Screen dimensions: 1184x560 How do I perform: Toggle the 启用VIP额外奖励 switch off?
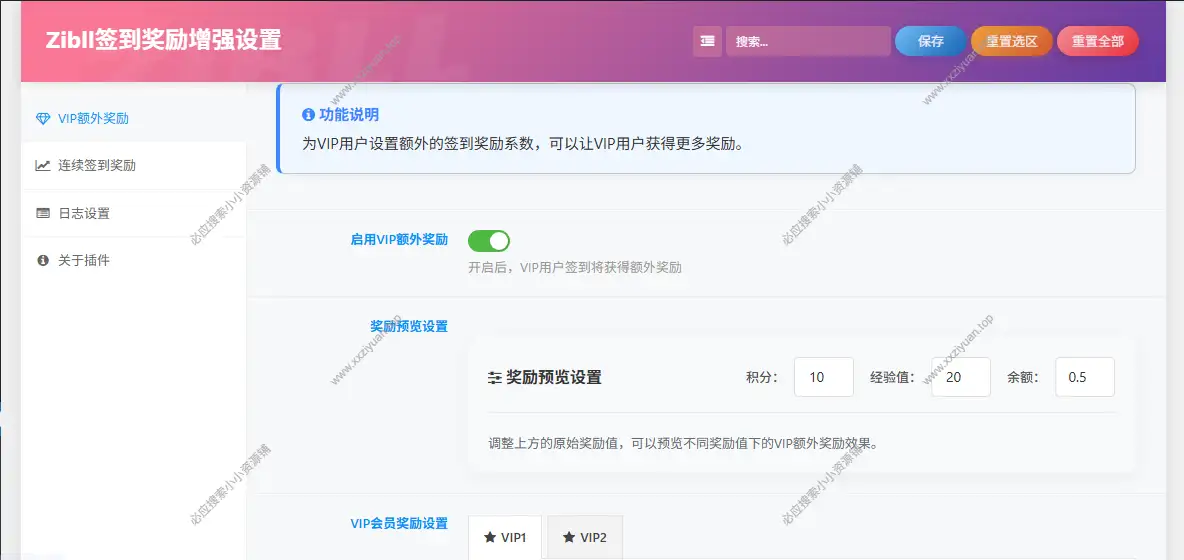(488, 240)
